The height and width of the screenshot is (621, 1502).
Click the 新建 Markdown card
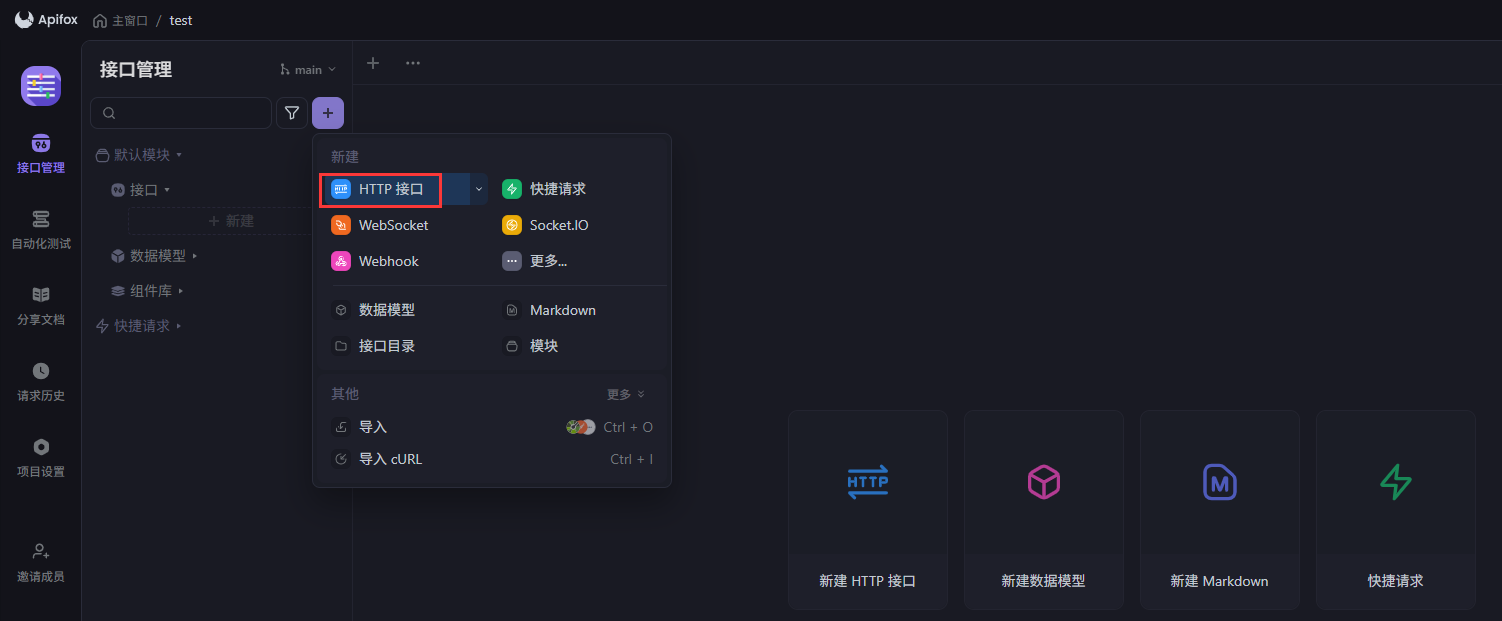(1219, 510)
